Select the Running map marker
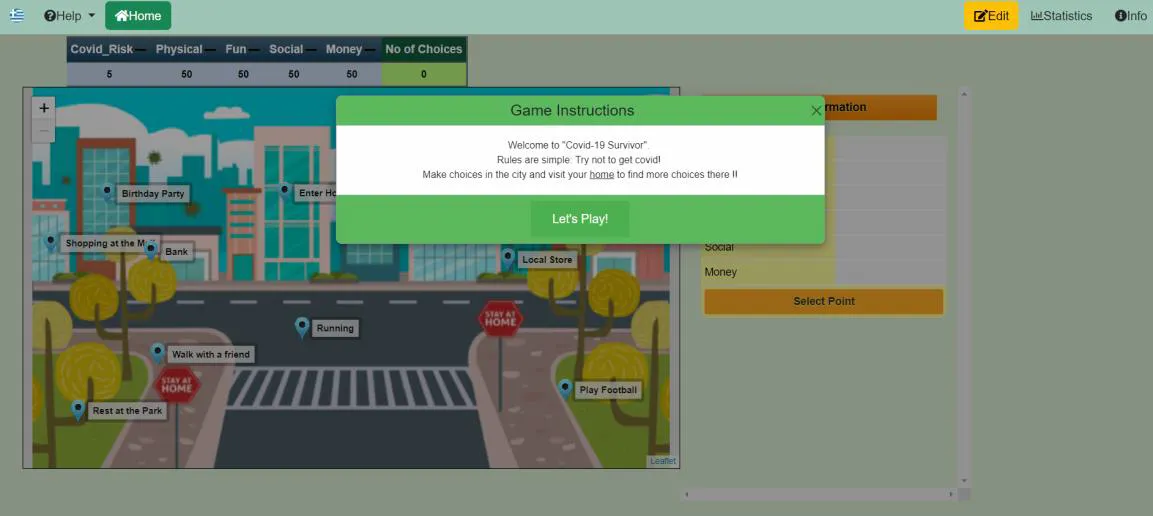Viewport: 1153px width, 516px height. (302, 326)
